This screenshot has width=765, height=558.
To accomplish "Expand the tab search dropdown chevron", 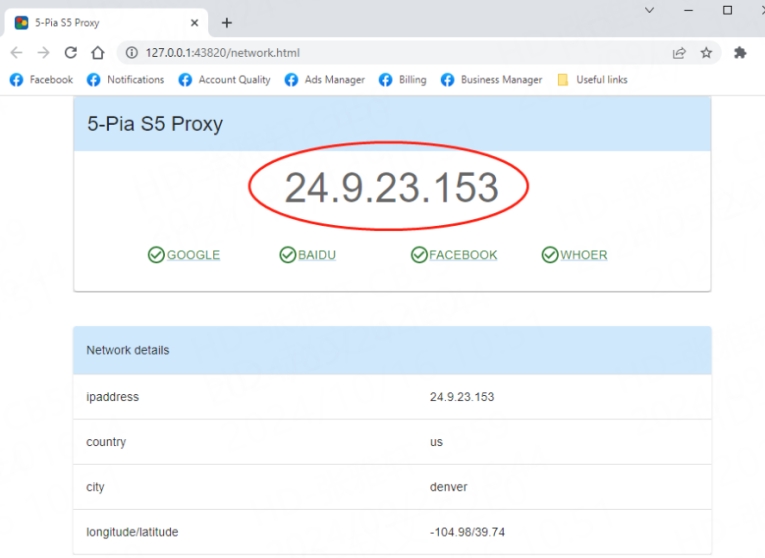I will 649,10.
